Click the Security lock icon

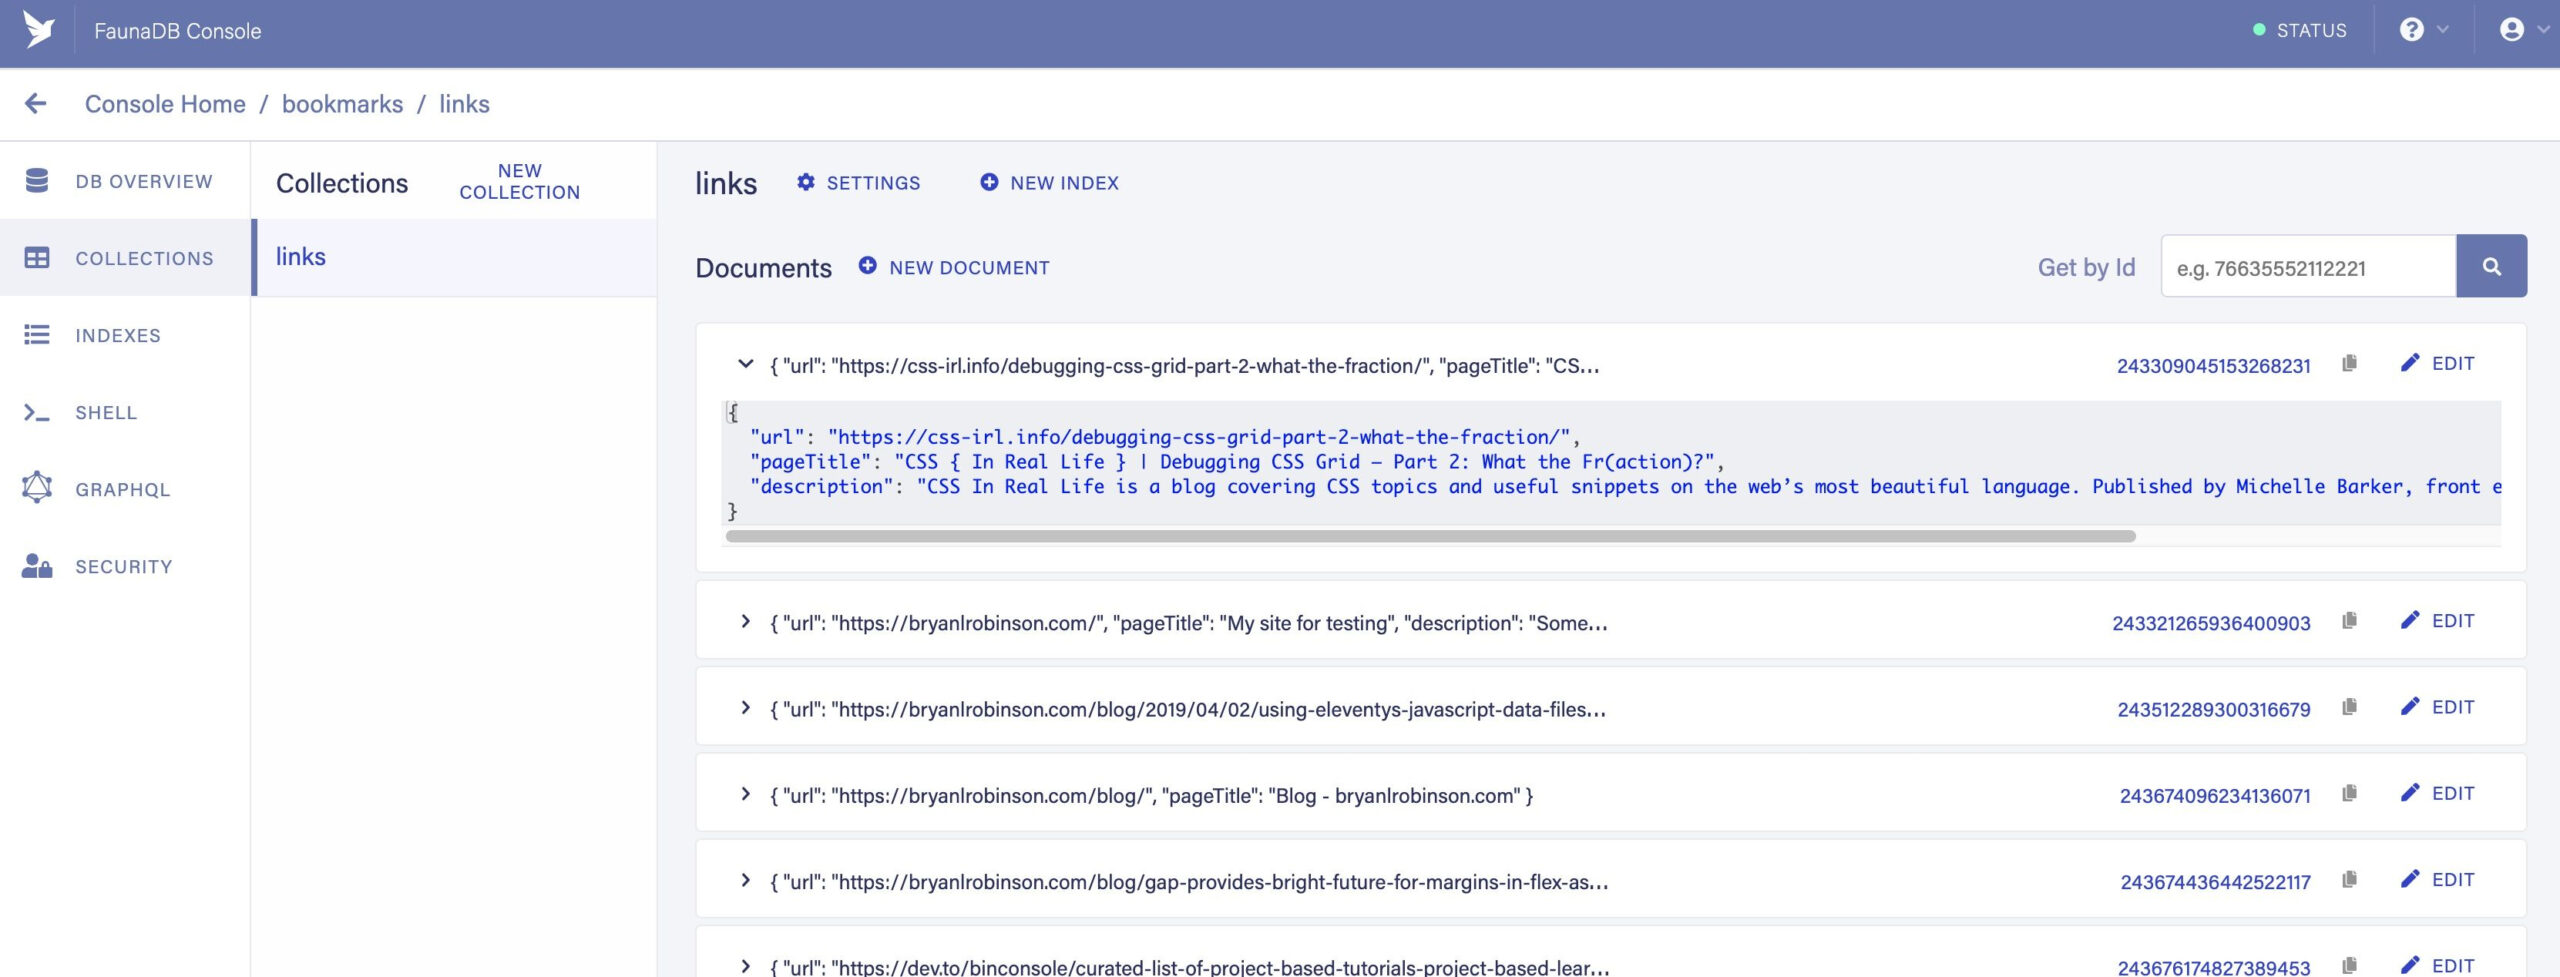tap(37, 566)
